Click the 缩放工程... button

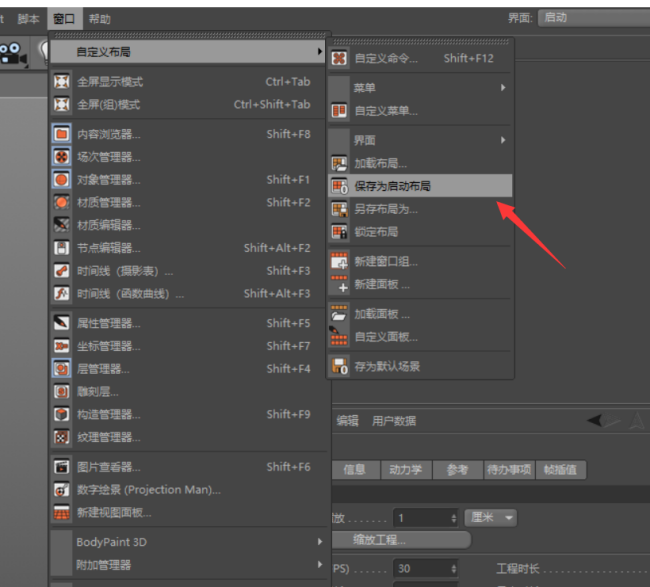(400, 540)
